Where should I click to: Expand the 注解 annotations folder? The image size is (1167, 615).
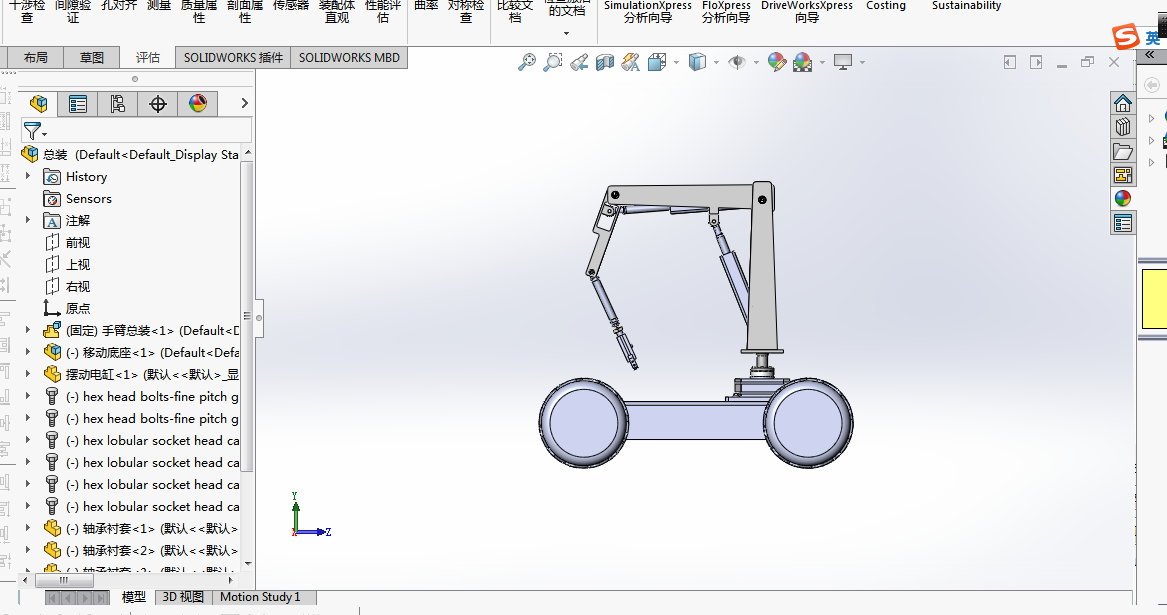click(x=28, y=220)
